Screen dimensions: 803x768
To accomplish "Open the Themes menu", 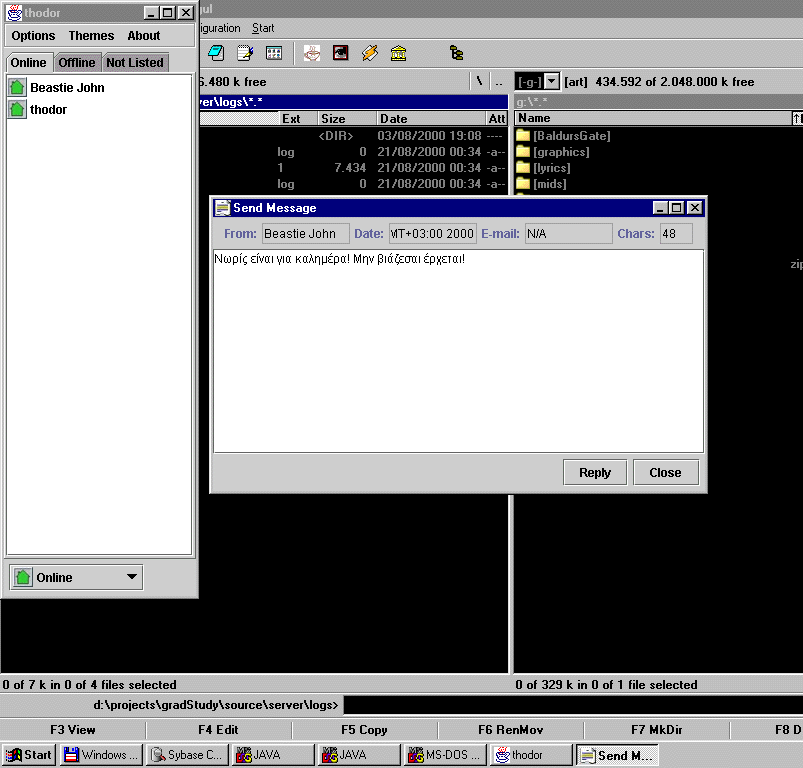I will point(91,36).
